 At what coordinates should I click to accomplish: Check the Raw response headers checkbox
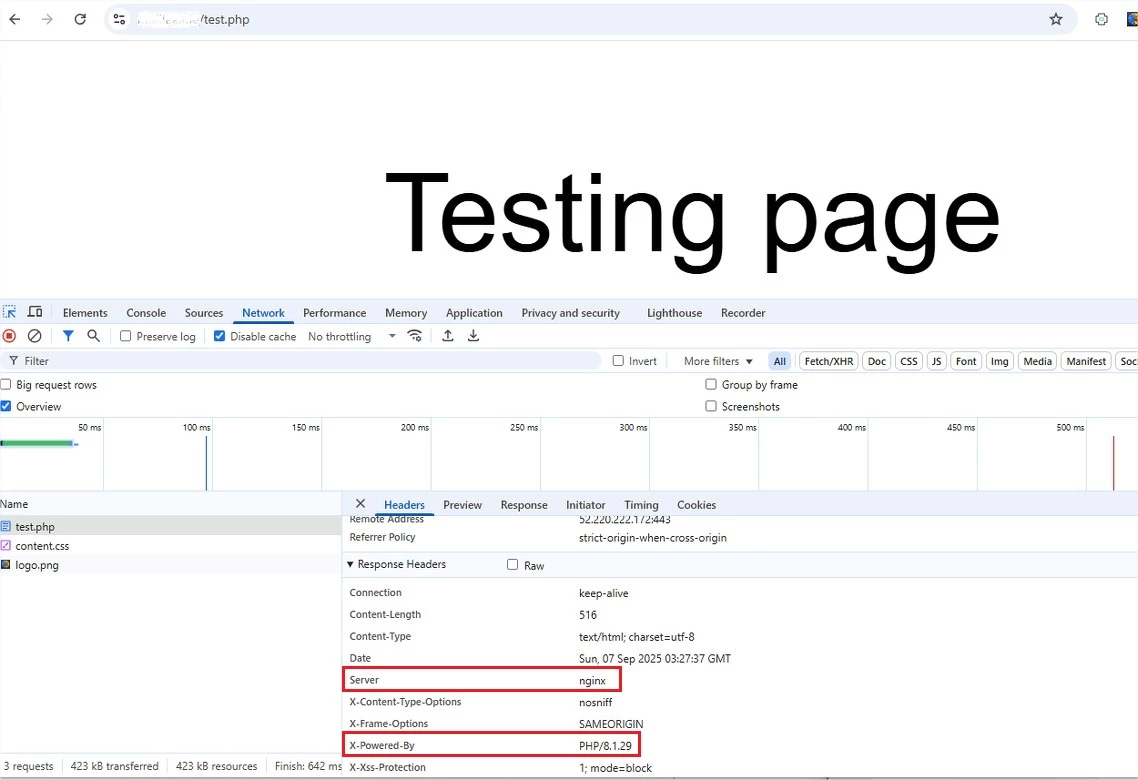pyautogui.click(x=512, y=565)
